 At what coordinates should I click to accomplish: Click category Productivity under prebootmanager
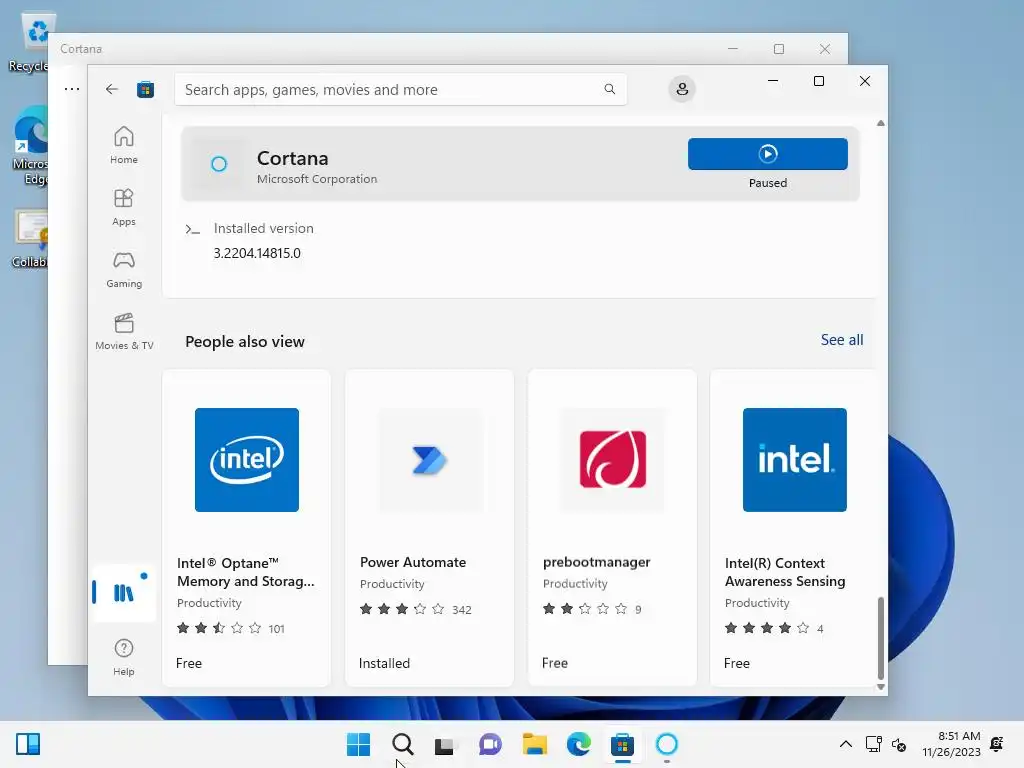pyautogui.click(x=575, y=583)
